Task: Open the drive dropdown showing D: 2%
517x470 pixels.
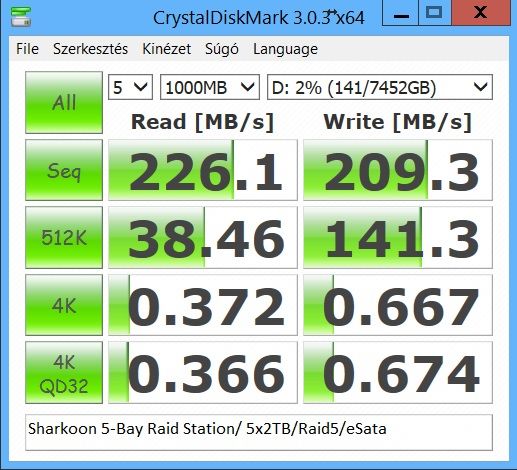Action: pyautogui.click(x=380, y=87)
